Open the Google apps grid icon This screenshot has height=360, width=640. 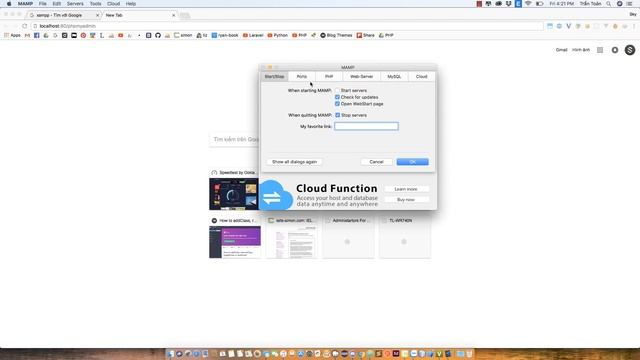(600, 50)
